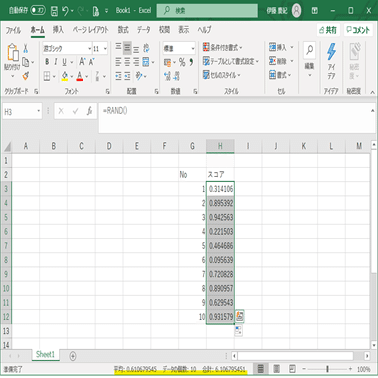
Task: Click the paste options icon beside row 12
Action: [x=239, y=316]
